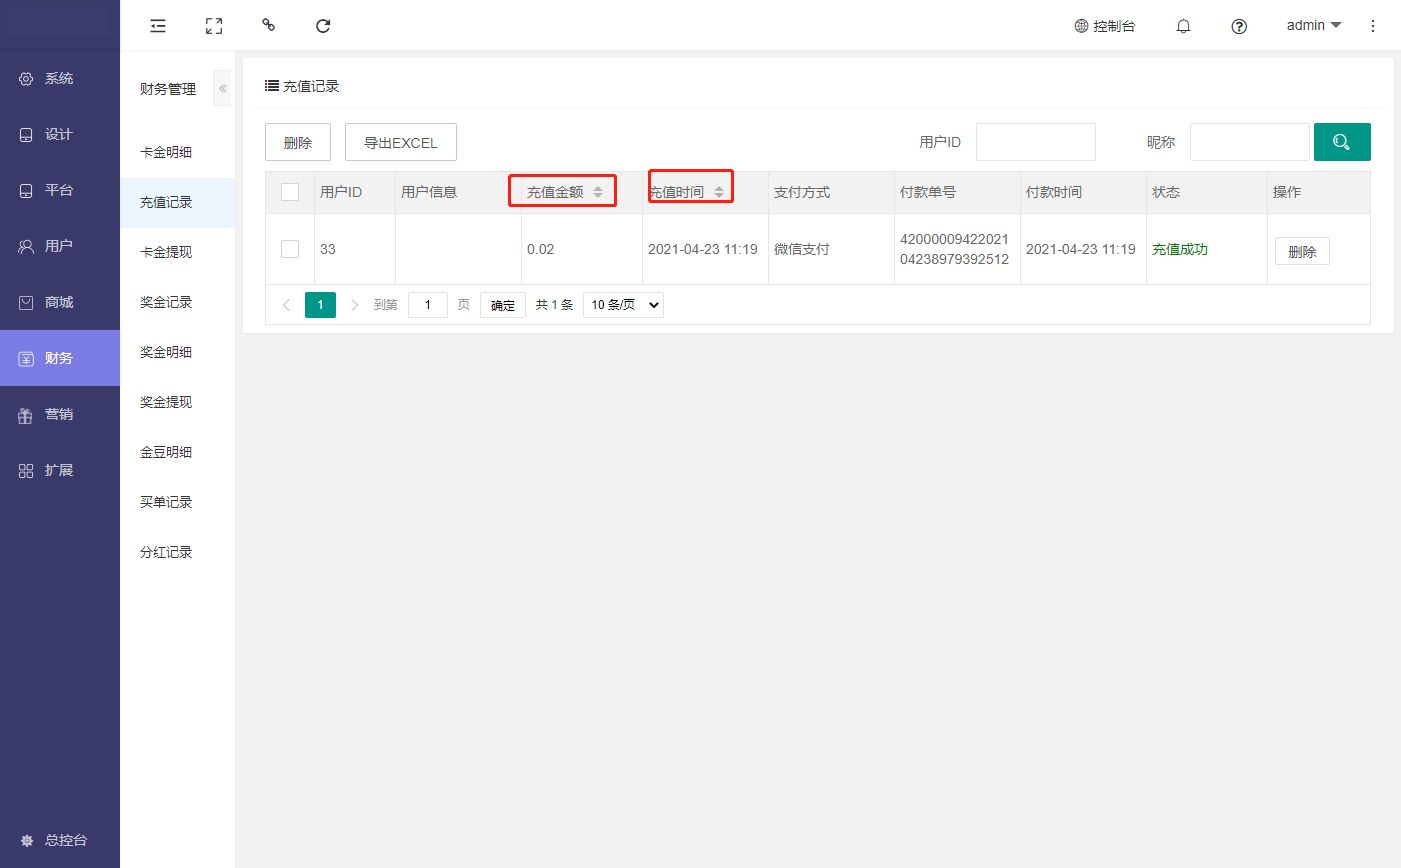Viewport: 1401px width, 868px height.
Task: Tick the checkbox for user 33 row
Action: pyautogui.click(x=290, y=249)
